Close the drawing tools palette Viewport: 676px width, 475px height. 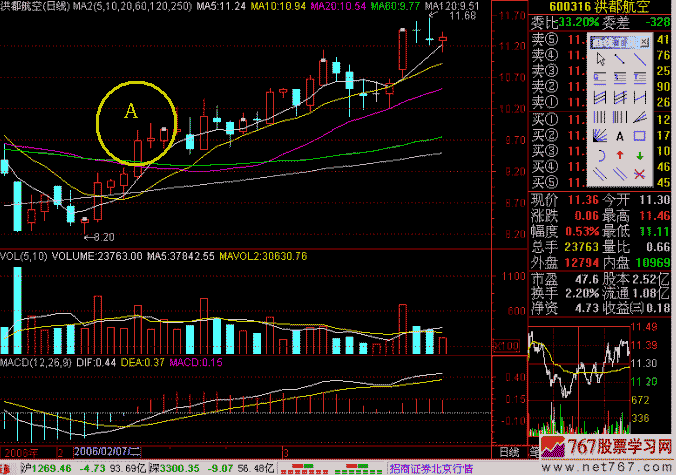click(642, 42)
